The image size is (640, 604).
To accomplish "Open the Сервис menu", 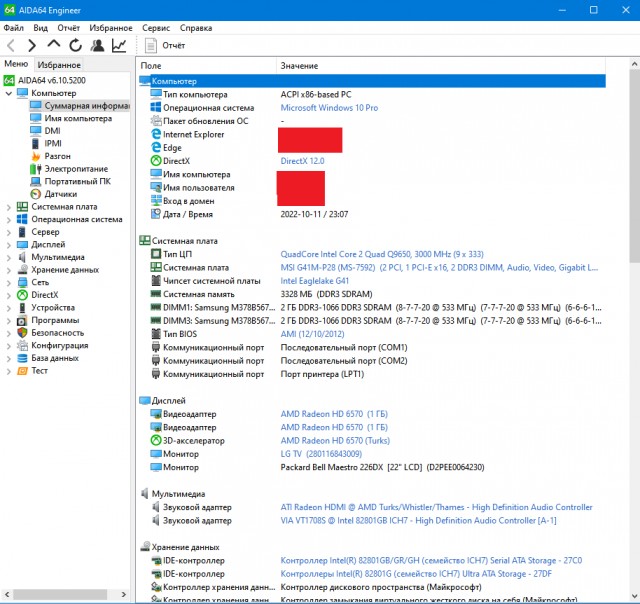I will click(x=156, y=28).
